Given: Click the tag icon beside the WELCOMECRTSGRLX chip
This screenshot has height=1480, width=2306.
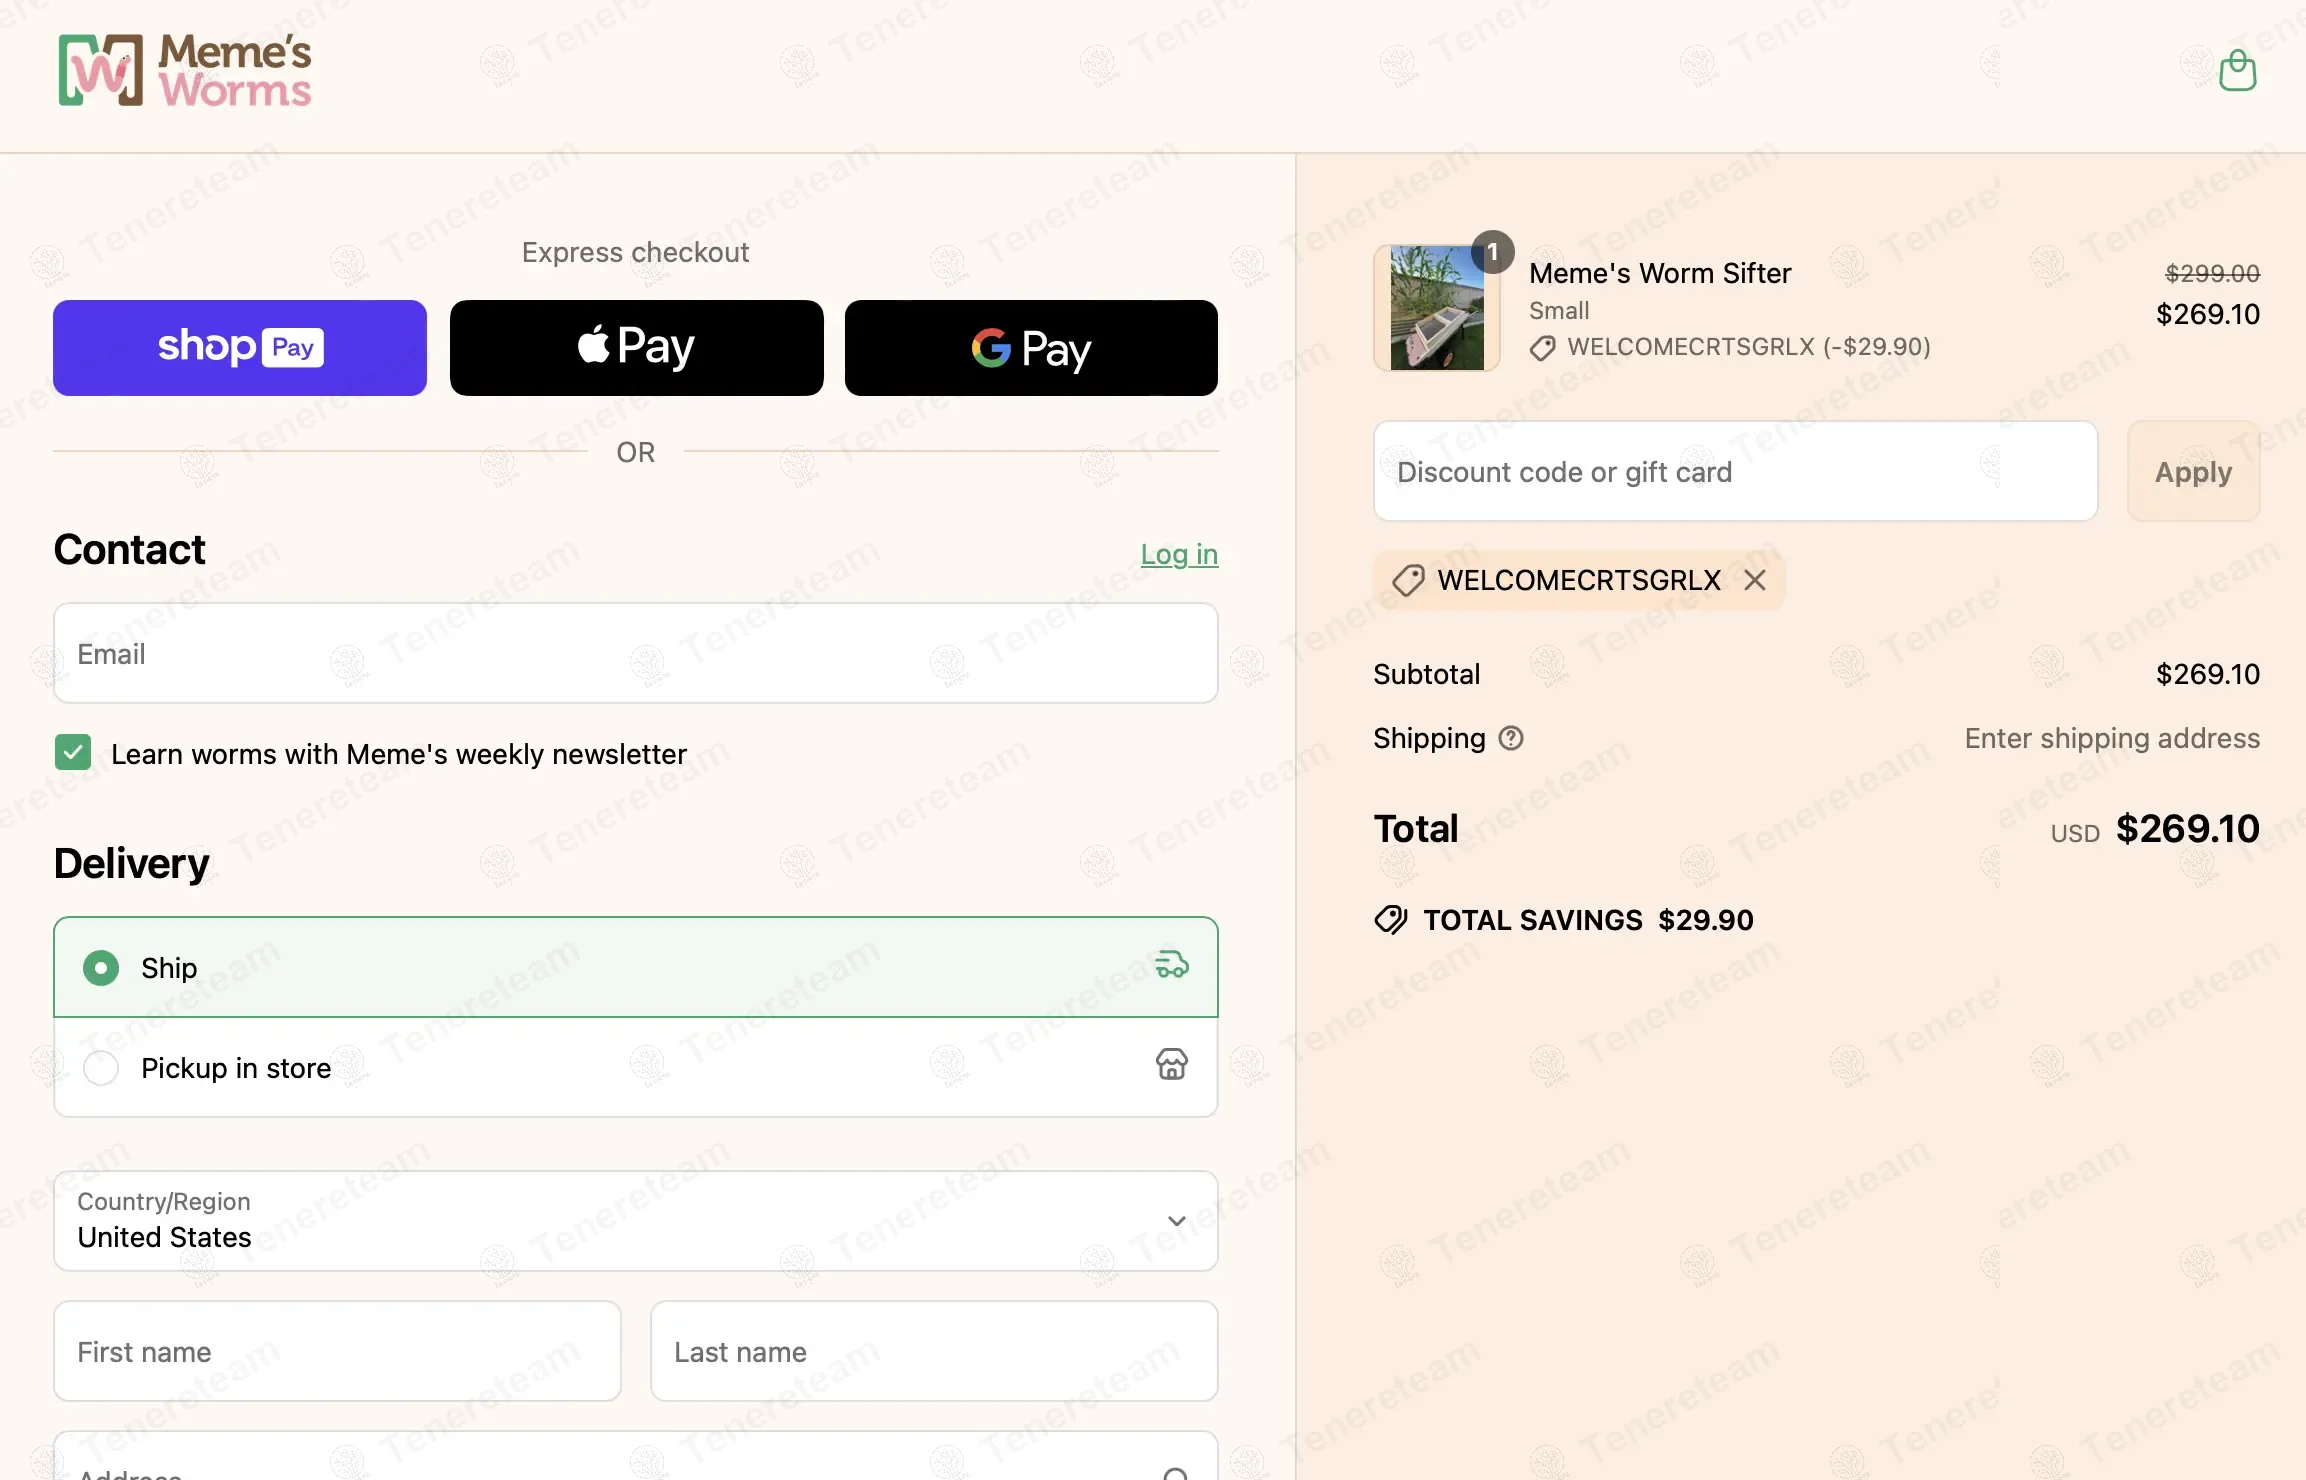Looking at the screenshot, I should click(1408, 580).
